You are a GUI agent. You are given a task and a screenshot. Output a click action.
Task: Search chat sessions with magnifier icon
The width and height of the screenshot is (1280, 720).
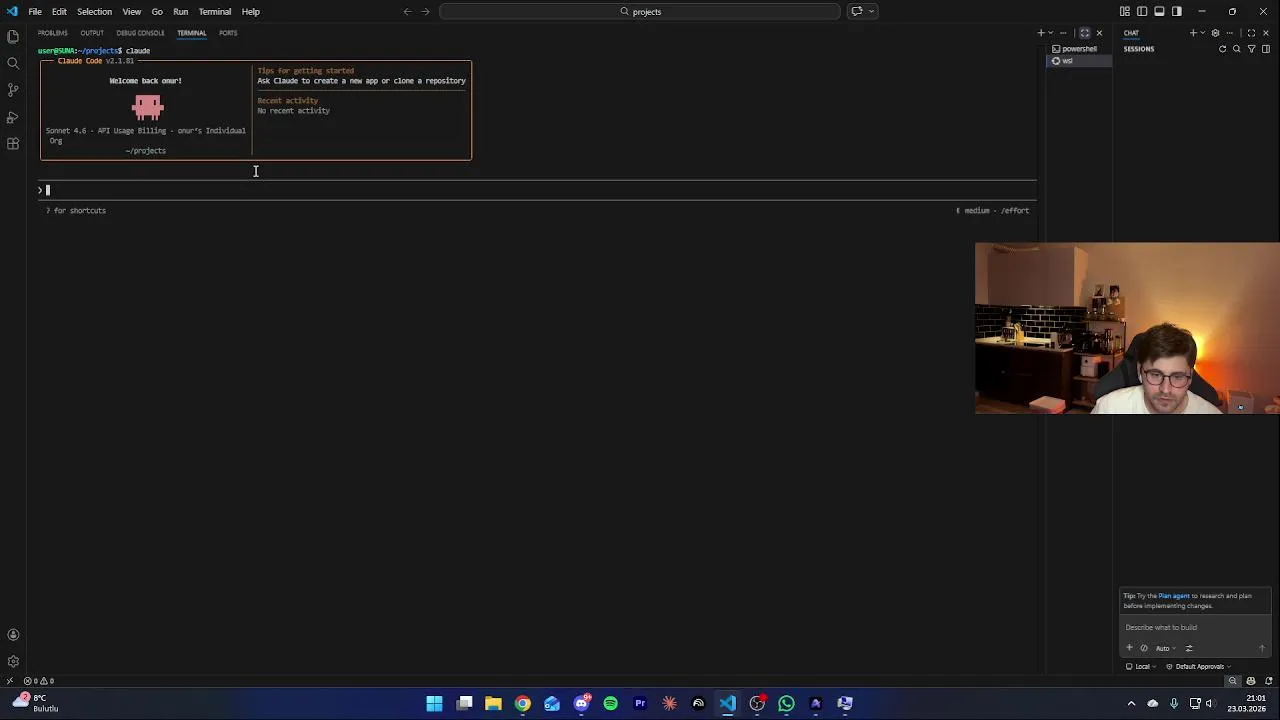point(1237,49)
